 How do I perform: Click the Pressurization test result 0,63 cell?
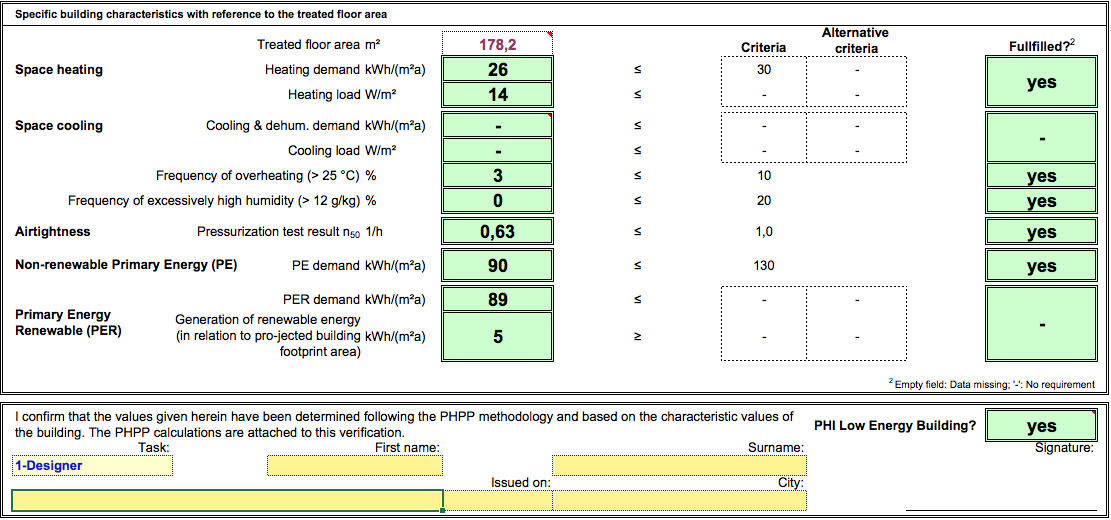click(x=497, y=232)
